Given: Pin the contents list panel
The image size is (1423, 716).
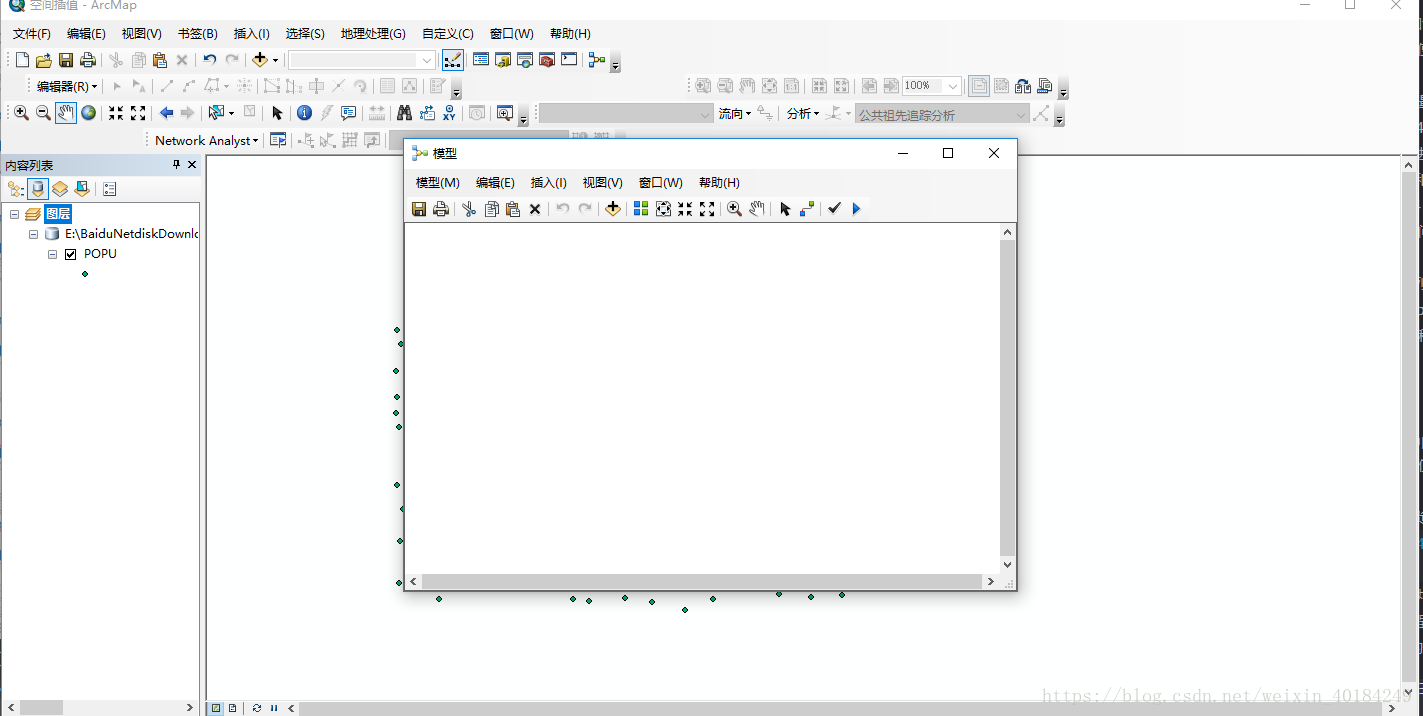Looking at the screenshot, I should (x=176, y=164).
